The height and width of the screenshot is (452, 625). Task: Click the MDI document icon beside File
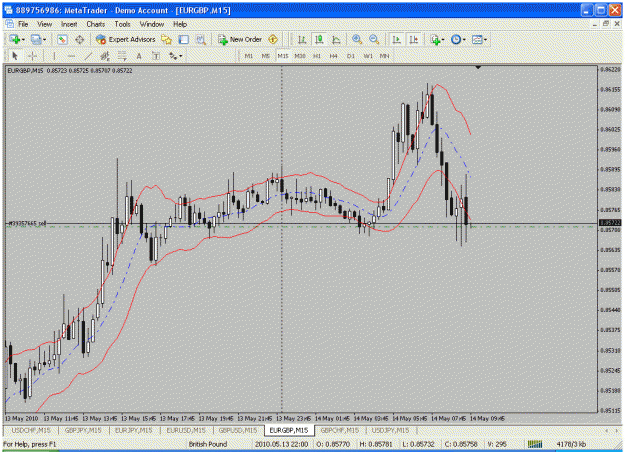[9, 24]
